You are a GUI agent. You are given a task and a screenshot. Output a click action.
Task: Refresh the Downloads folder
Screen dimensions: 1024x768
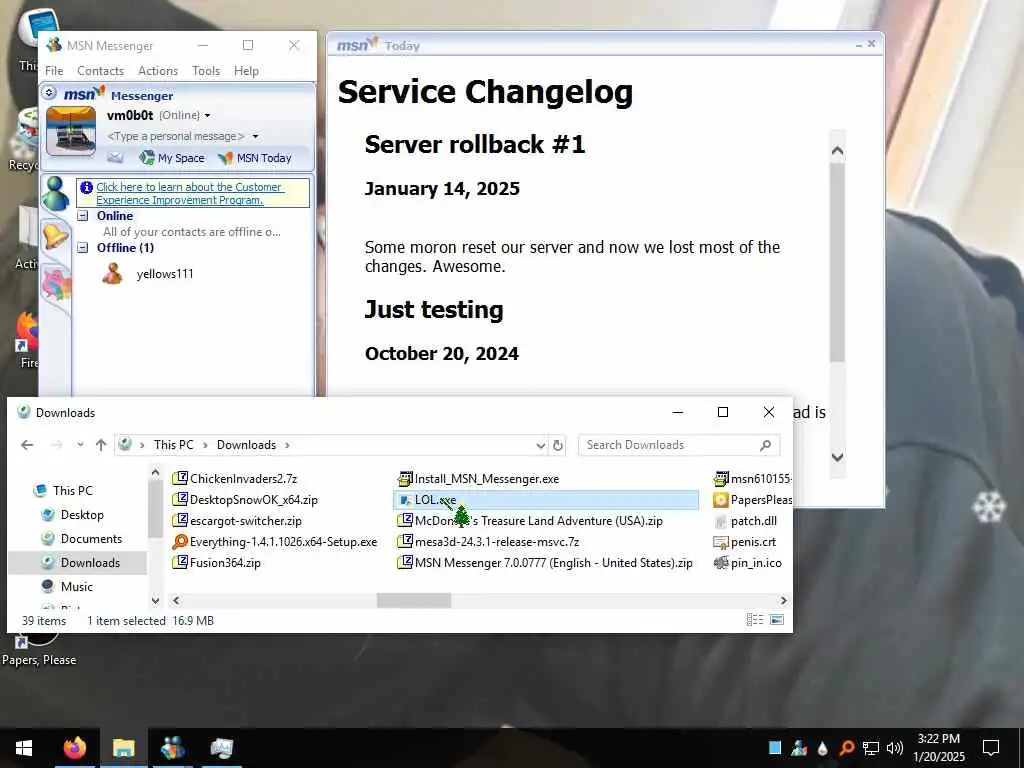(558, 445)
